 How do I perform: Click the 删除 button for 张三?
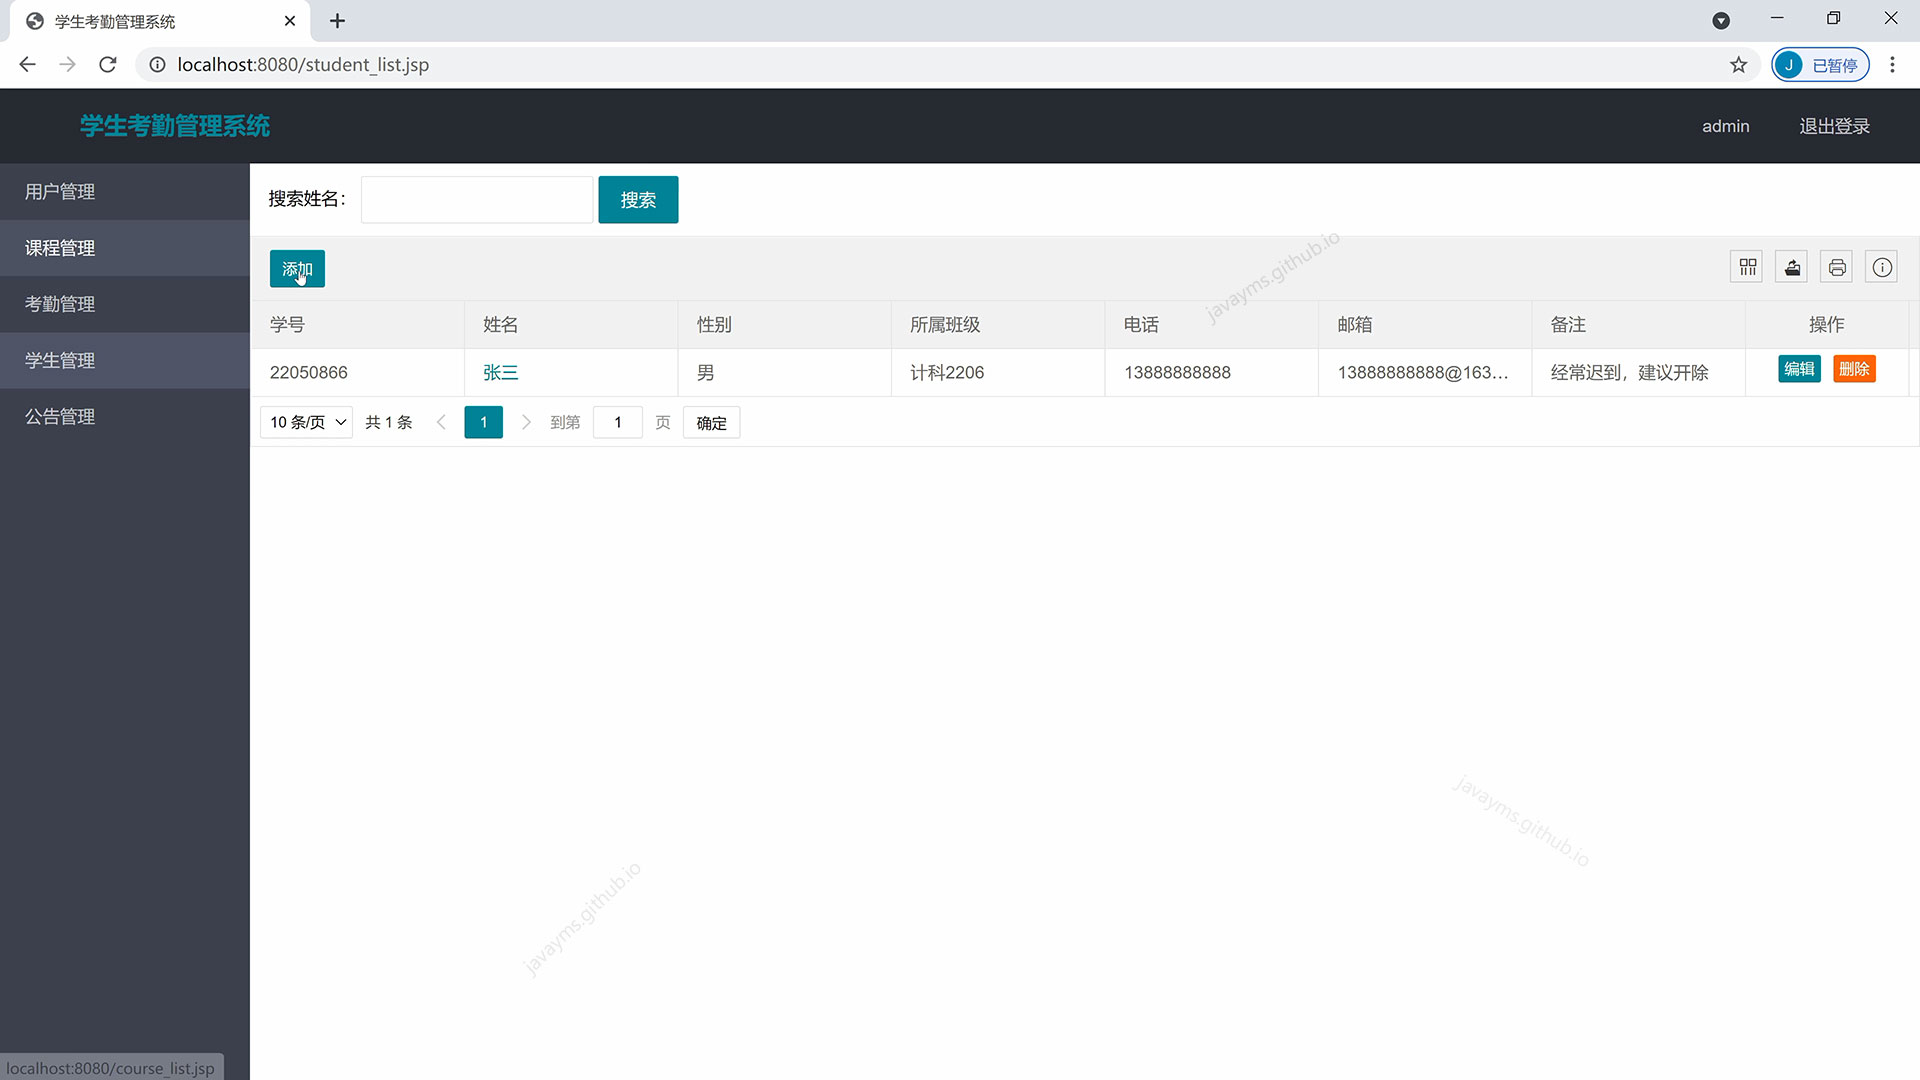[1855, 369]
